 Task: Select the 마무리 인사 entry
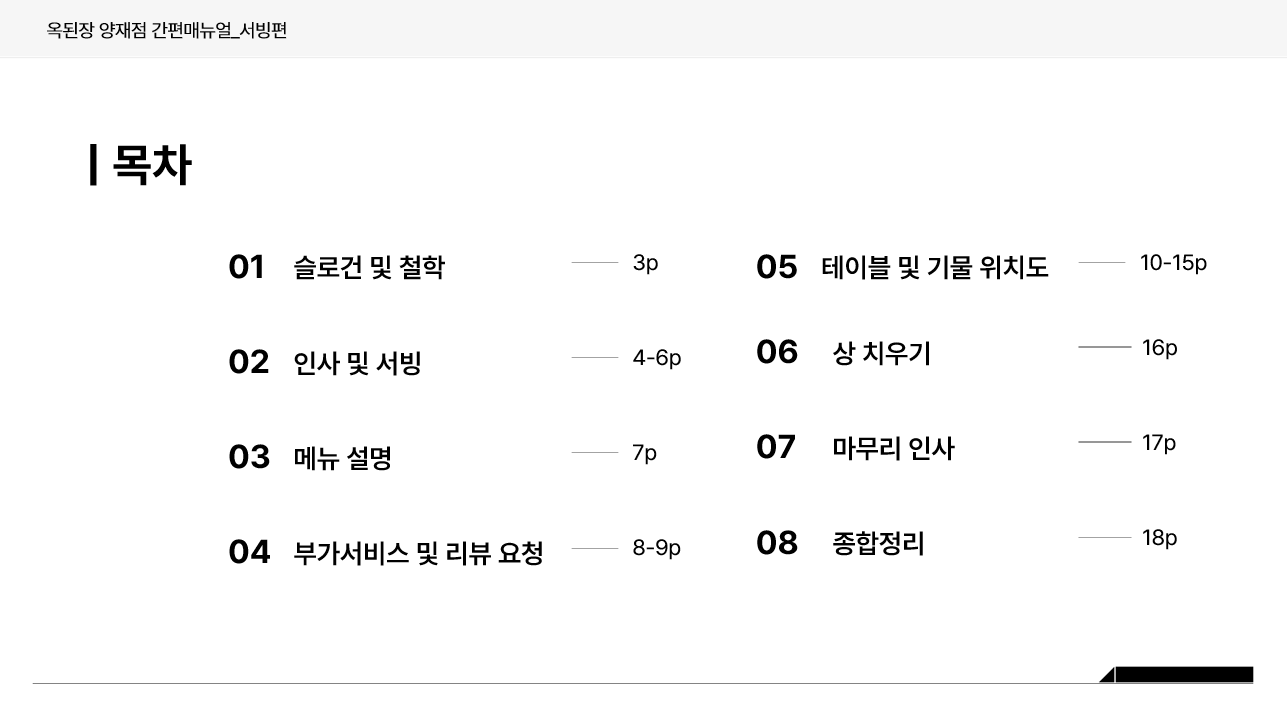click(x=893, y=448)
